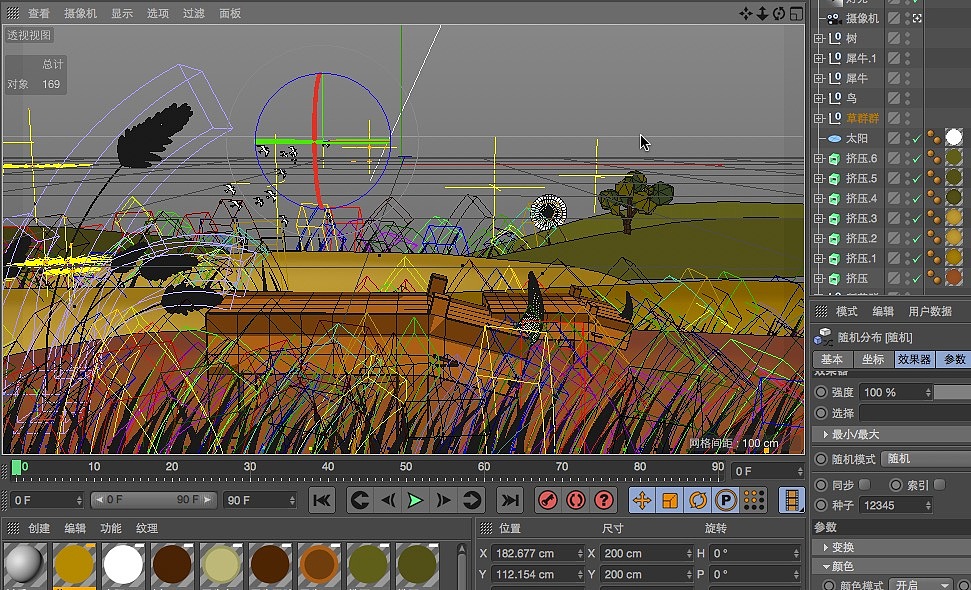The image size is (971, 590).
Task: Toggle viewport maximize panel icon
Action: click(796, 13)
